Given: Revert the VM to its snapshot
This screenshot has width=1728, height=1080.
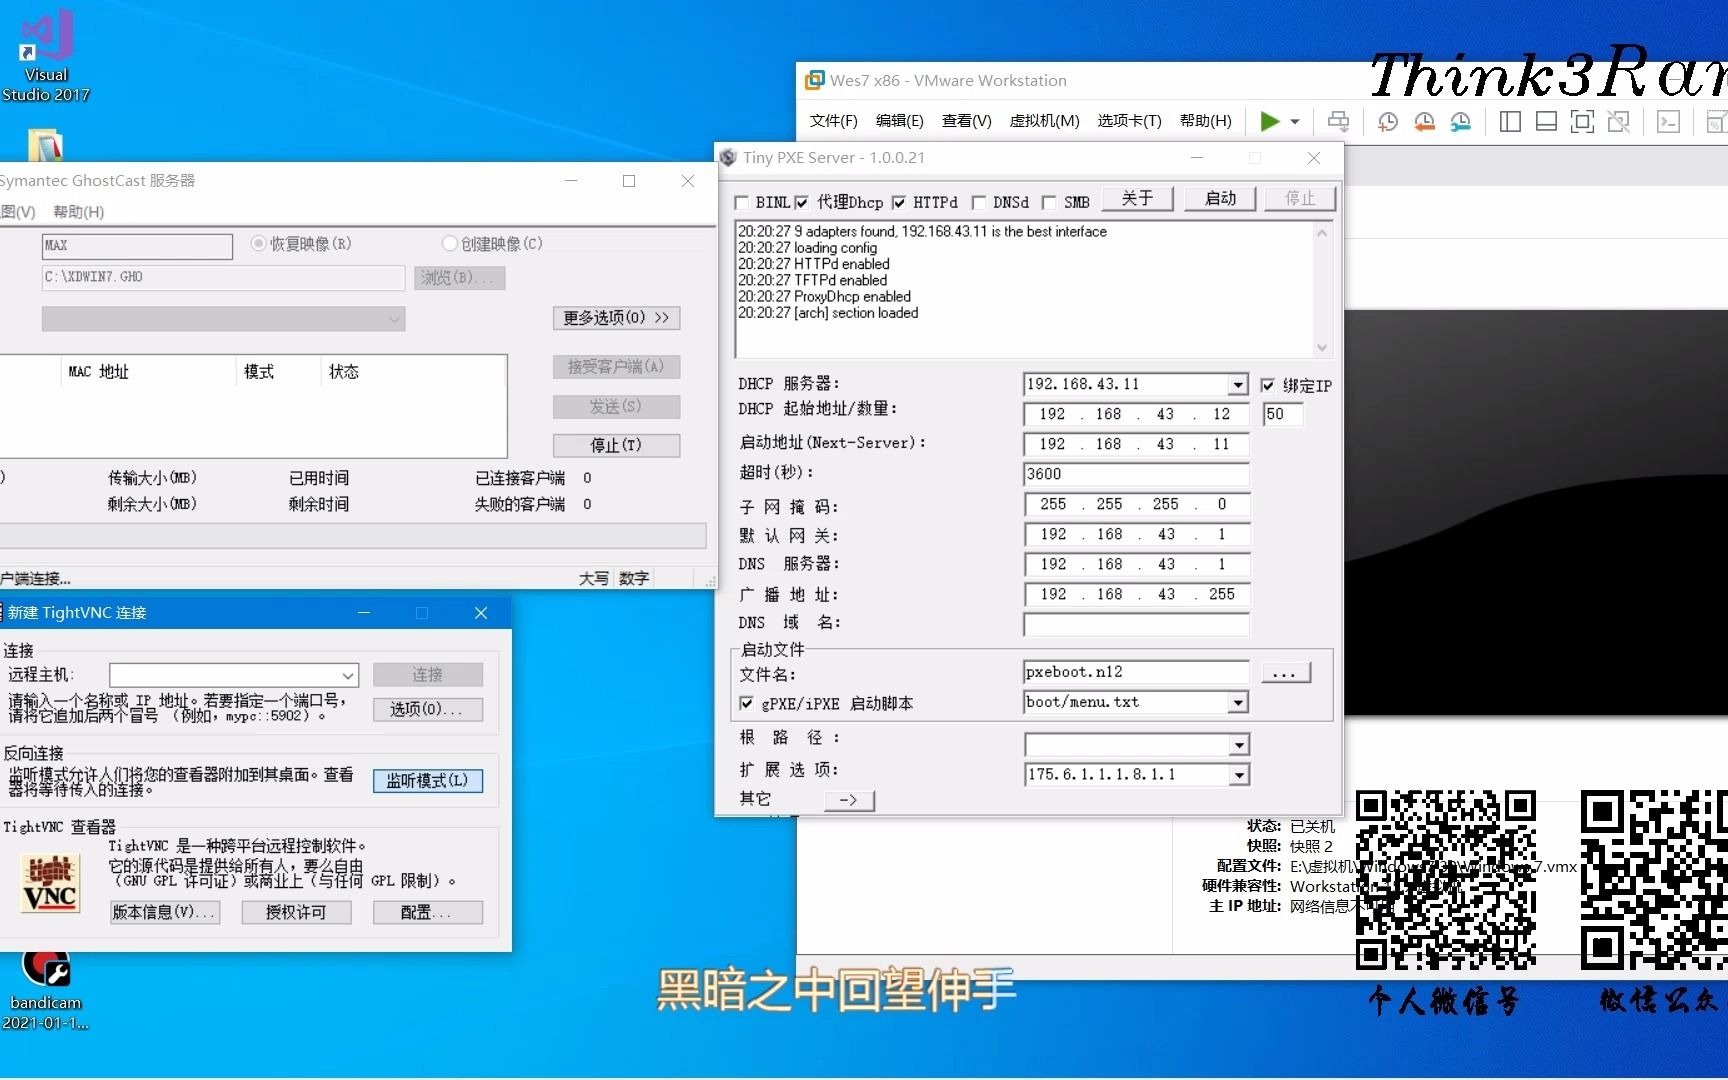Looking at the screenshot, I should 1423,121.
